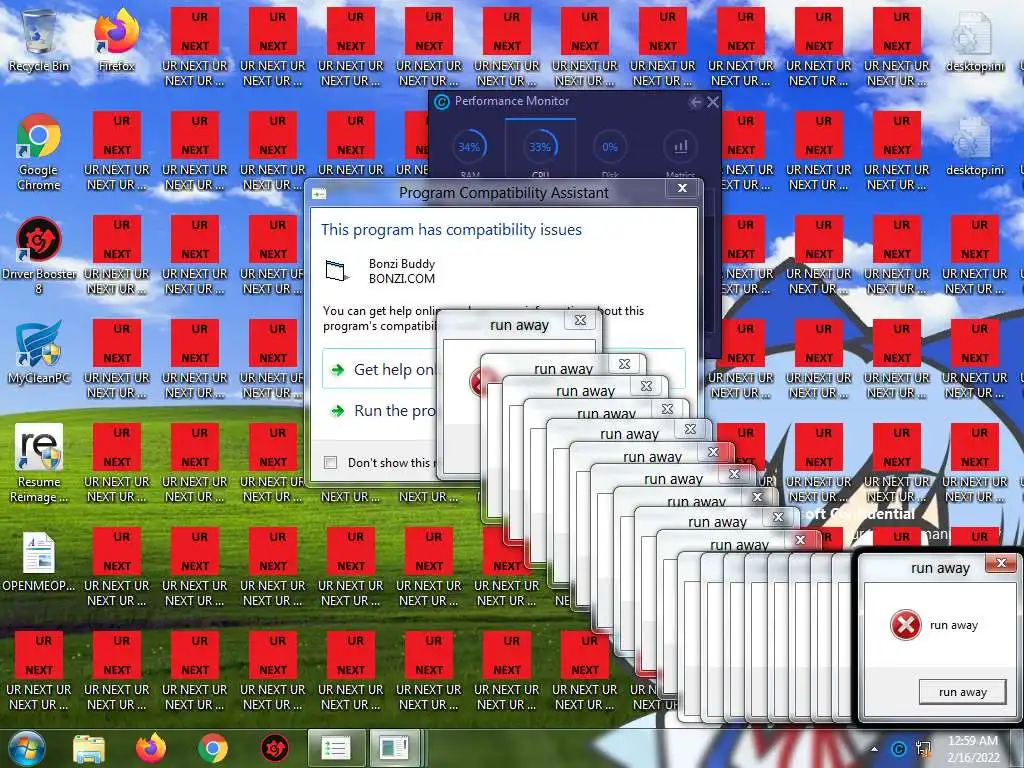
Task: Close the Performance Monitor widget
Action: click(712, 102)
